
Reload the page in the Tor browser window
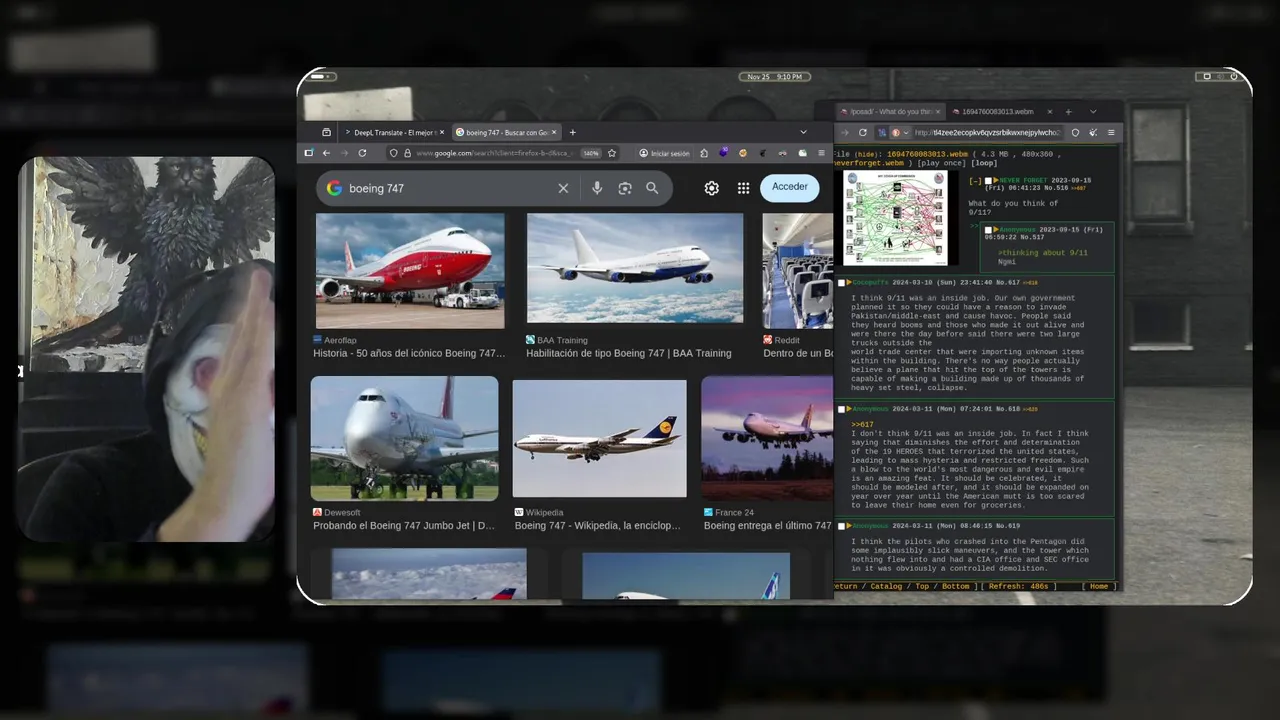coord(863,133)
